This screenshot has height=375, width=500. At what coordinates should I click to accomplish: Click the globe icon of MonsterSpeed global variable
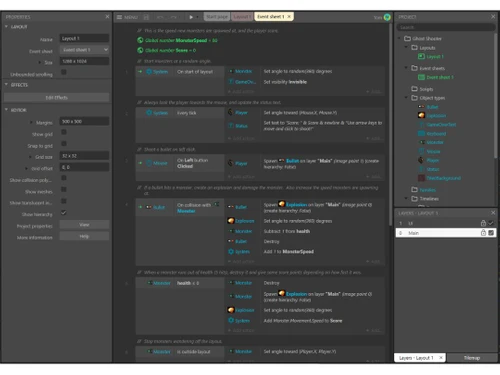(x=140, y=40)
